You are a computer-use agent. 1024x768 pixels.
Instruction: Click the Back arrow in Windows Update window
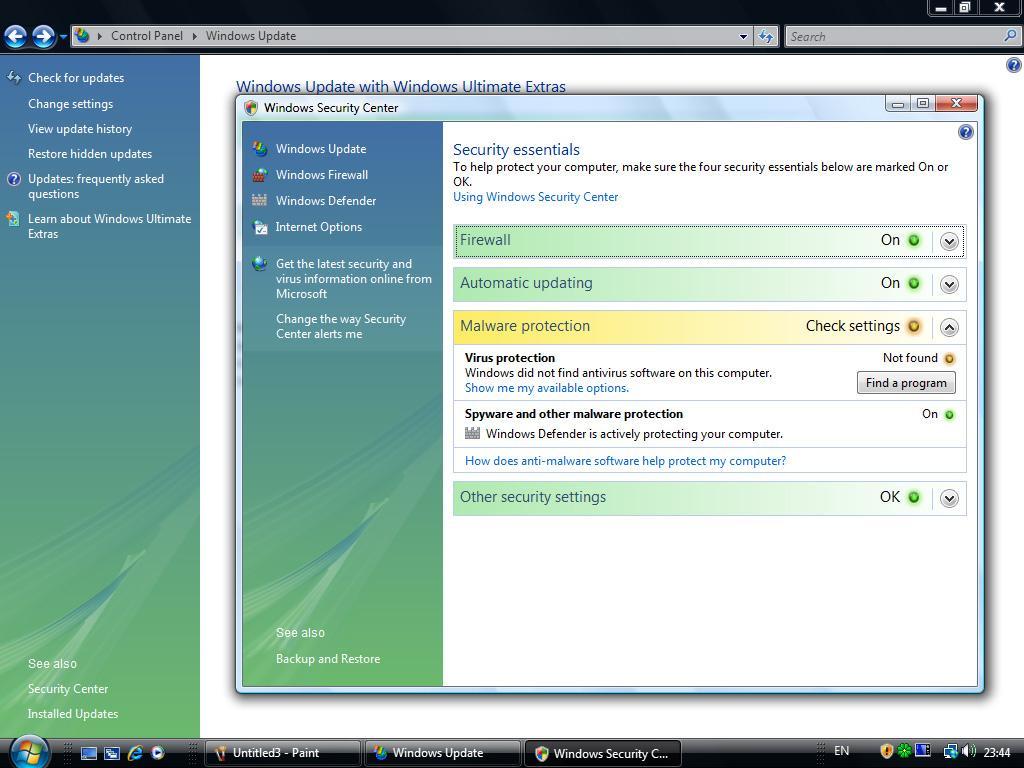click(15, 36)
